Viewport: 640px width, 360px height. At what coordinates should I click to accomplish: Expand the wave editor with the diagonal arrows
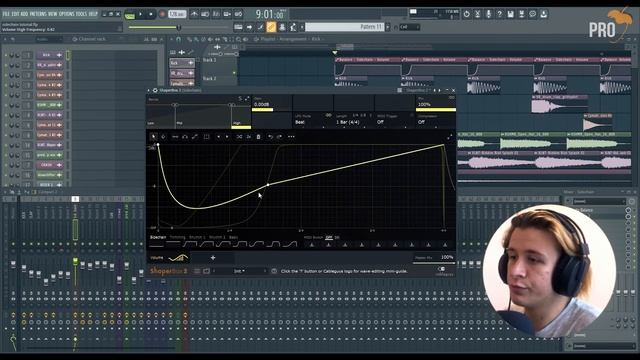coord(449,138)
